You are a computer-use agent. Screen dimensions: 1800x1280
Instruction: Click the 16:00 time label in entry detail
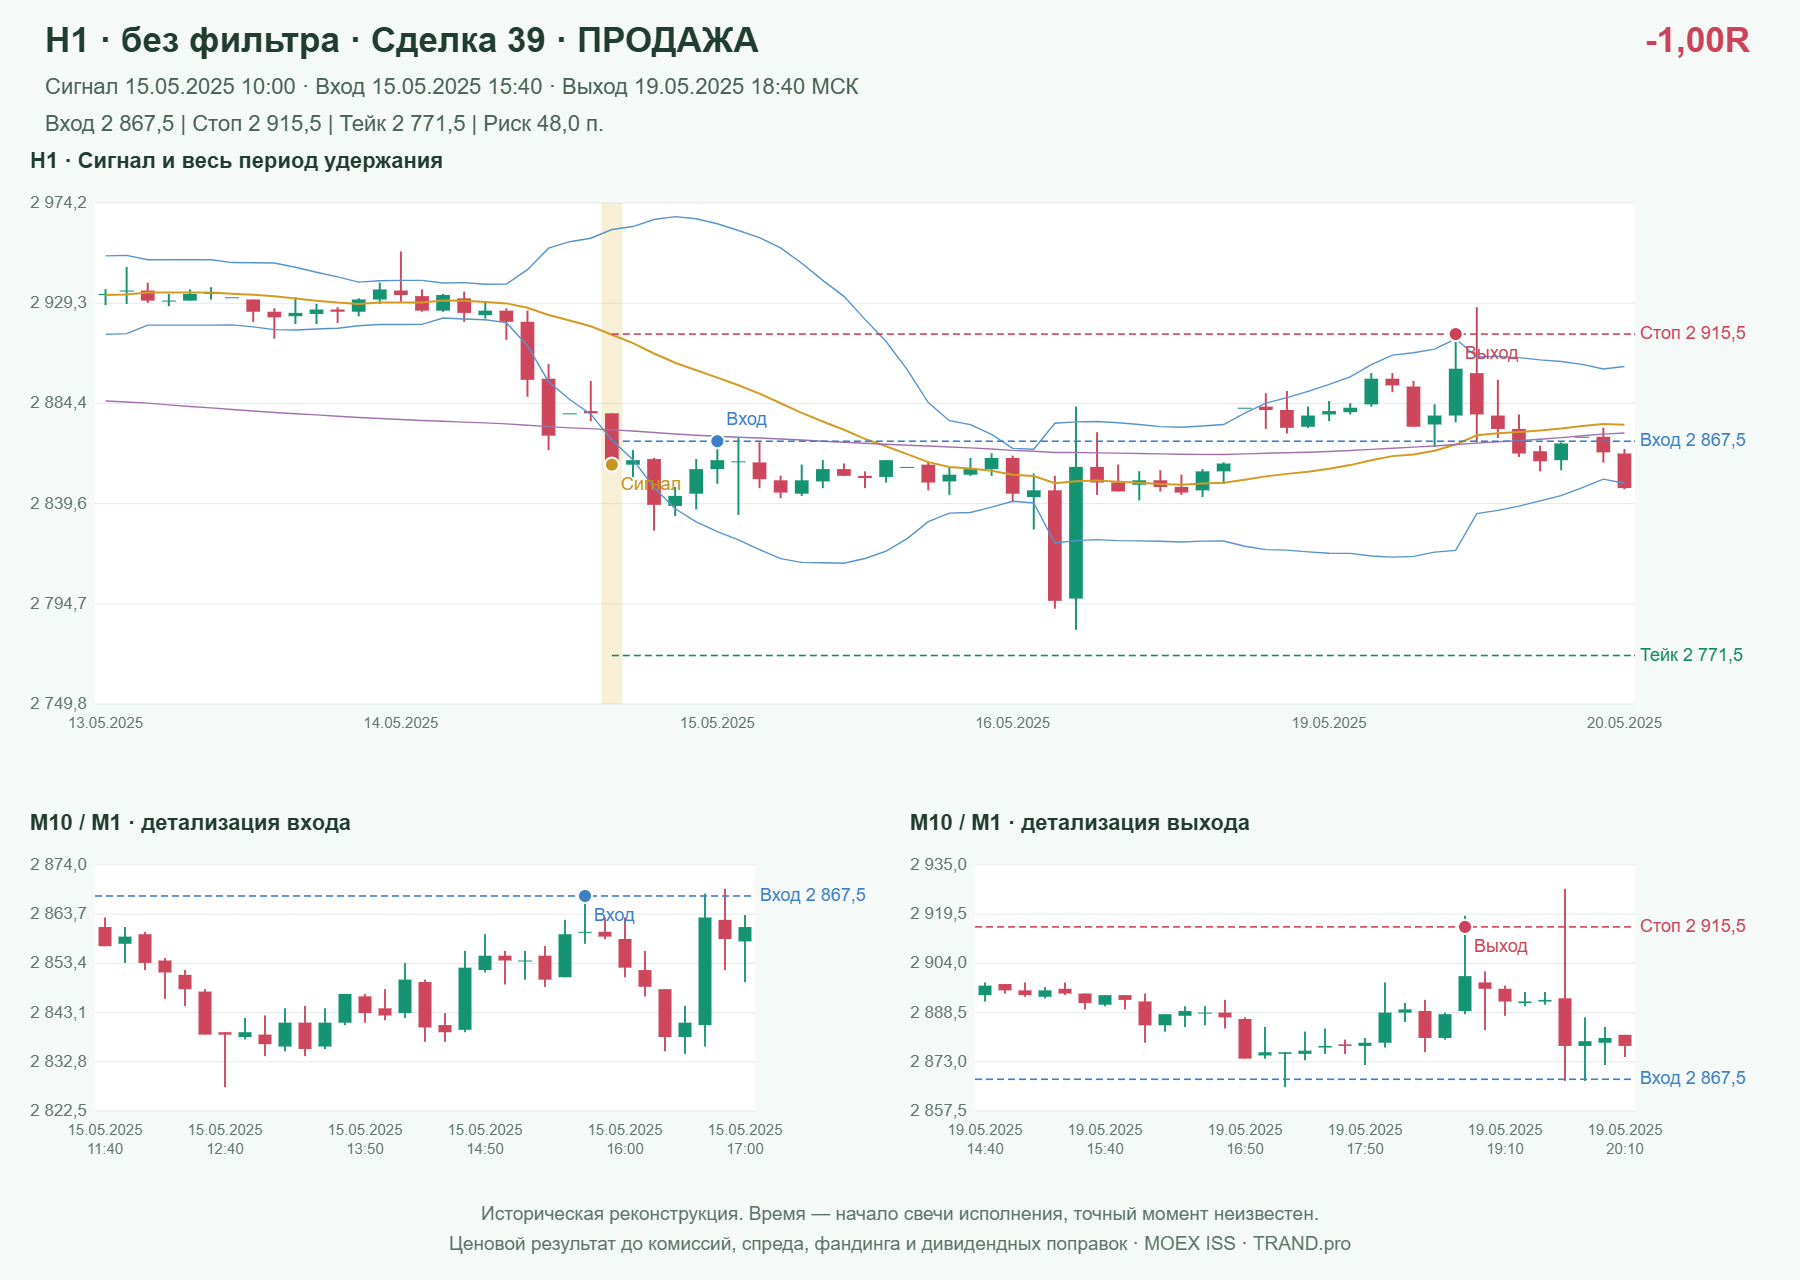click(625, 1149)
